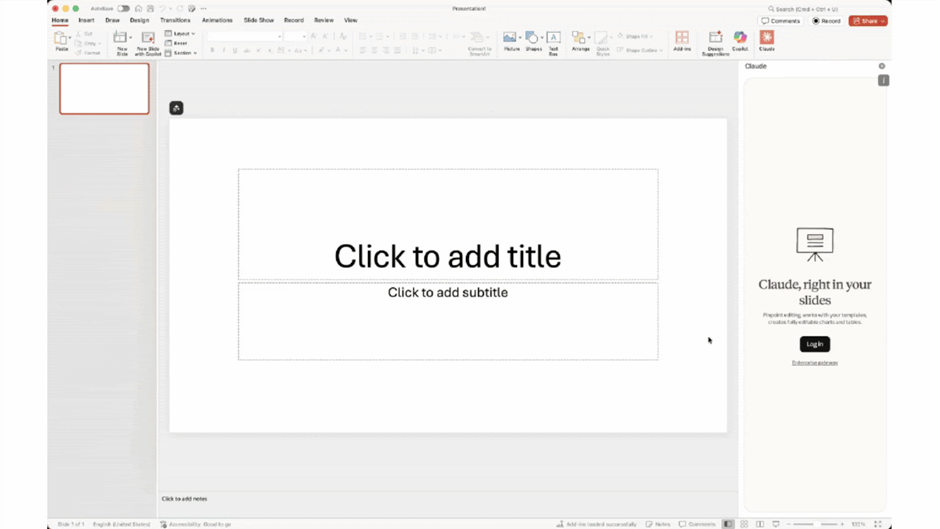Click the Paste clipboard icon

tap(61, 39)
